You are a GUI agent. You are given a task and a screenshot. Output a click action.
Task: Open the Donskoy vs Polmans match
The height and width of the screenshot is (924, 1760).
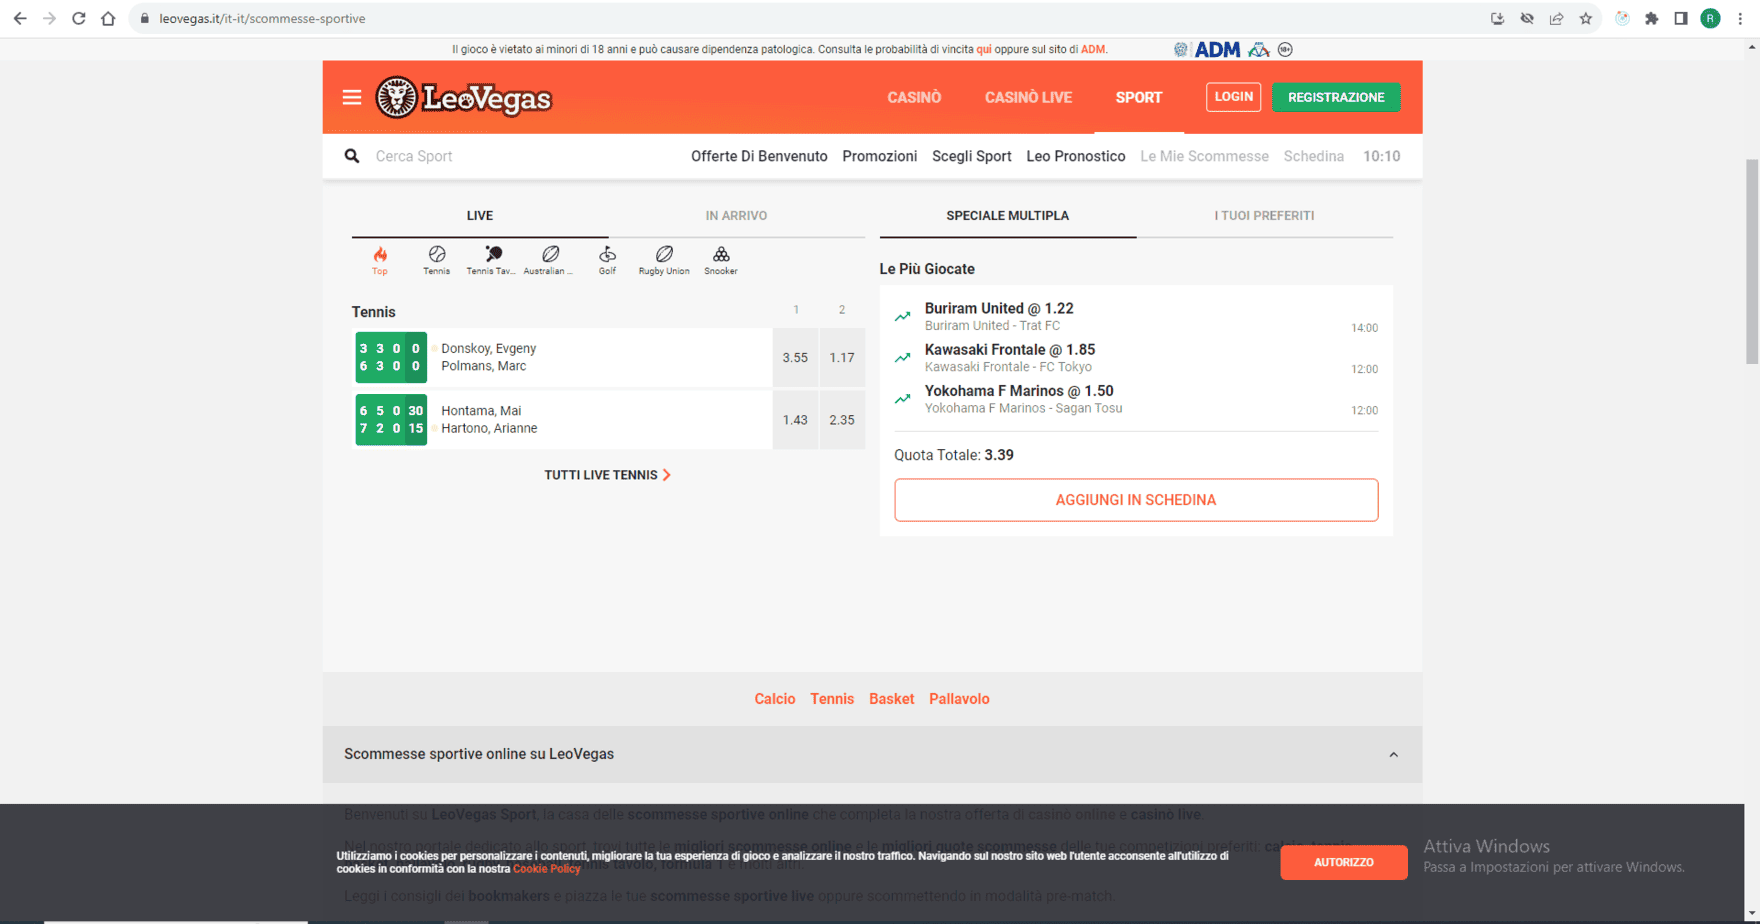(563, 357)
